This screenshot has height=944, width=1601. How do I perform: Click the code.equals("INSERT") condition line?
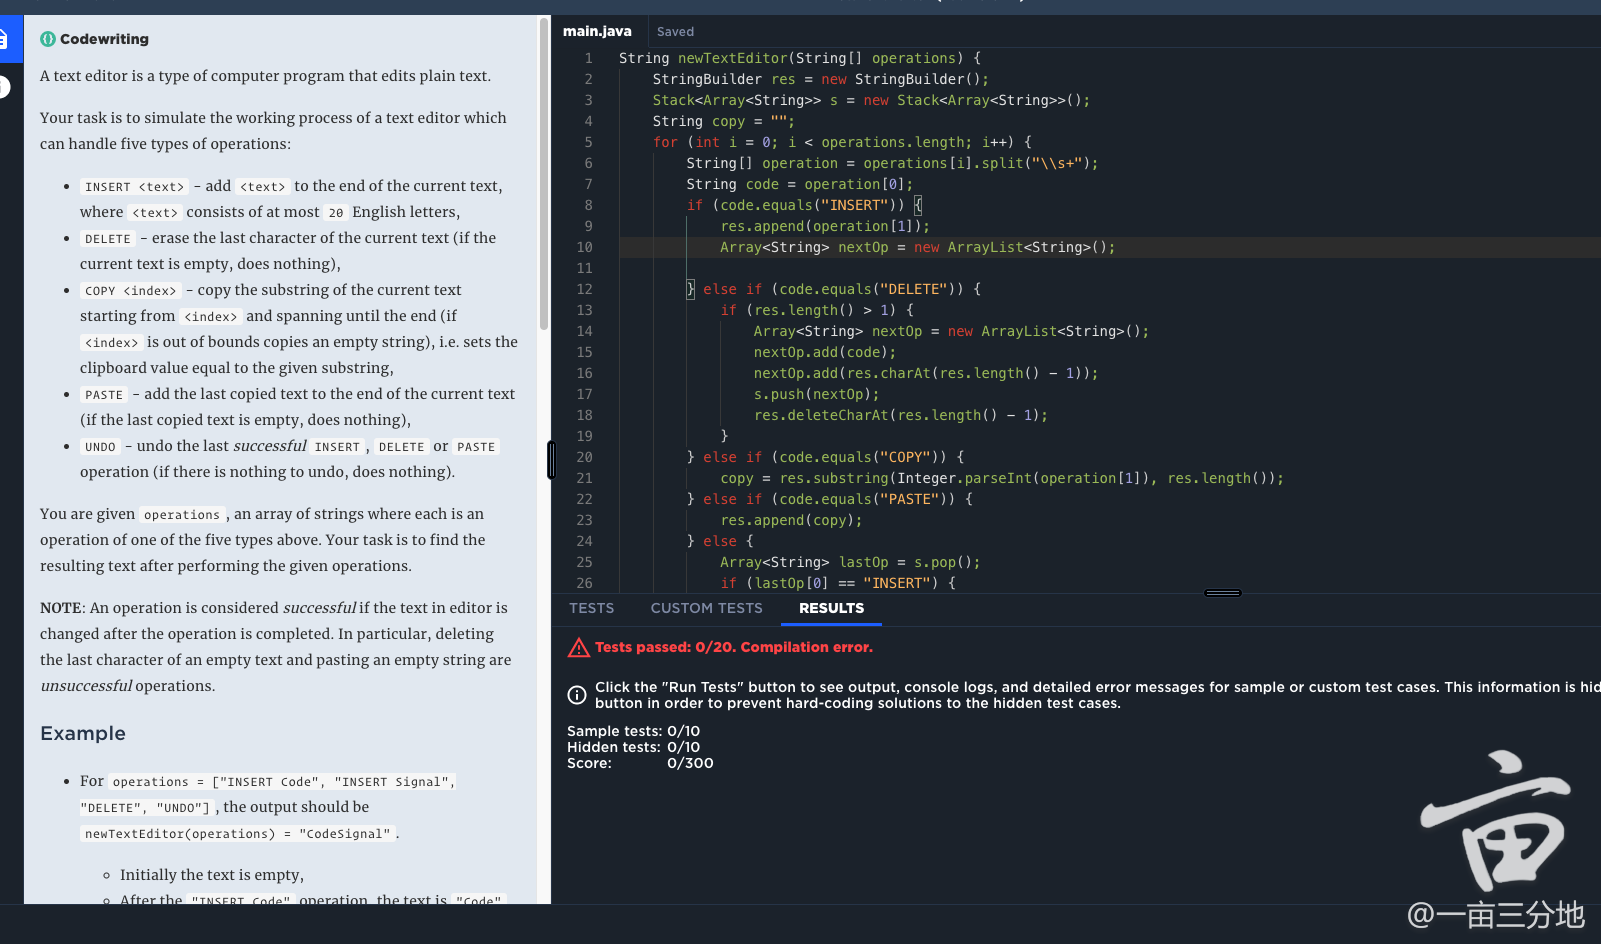click(x=804, y=205)
